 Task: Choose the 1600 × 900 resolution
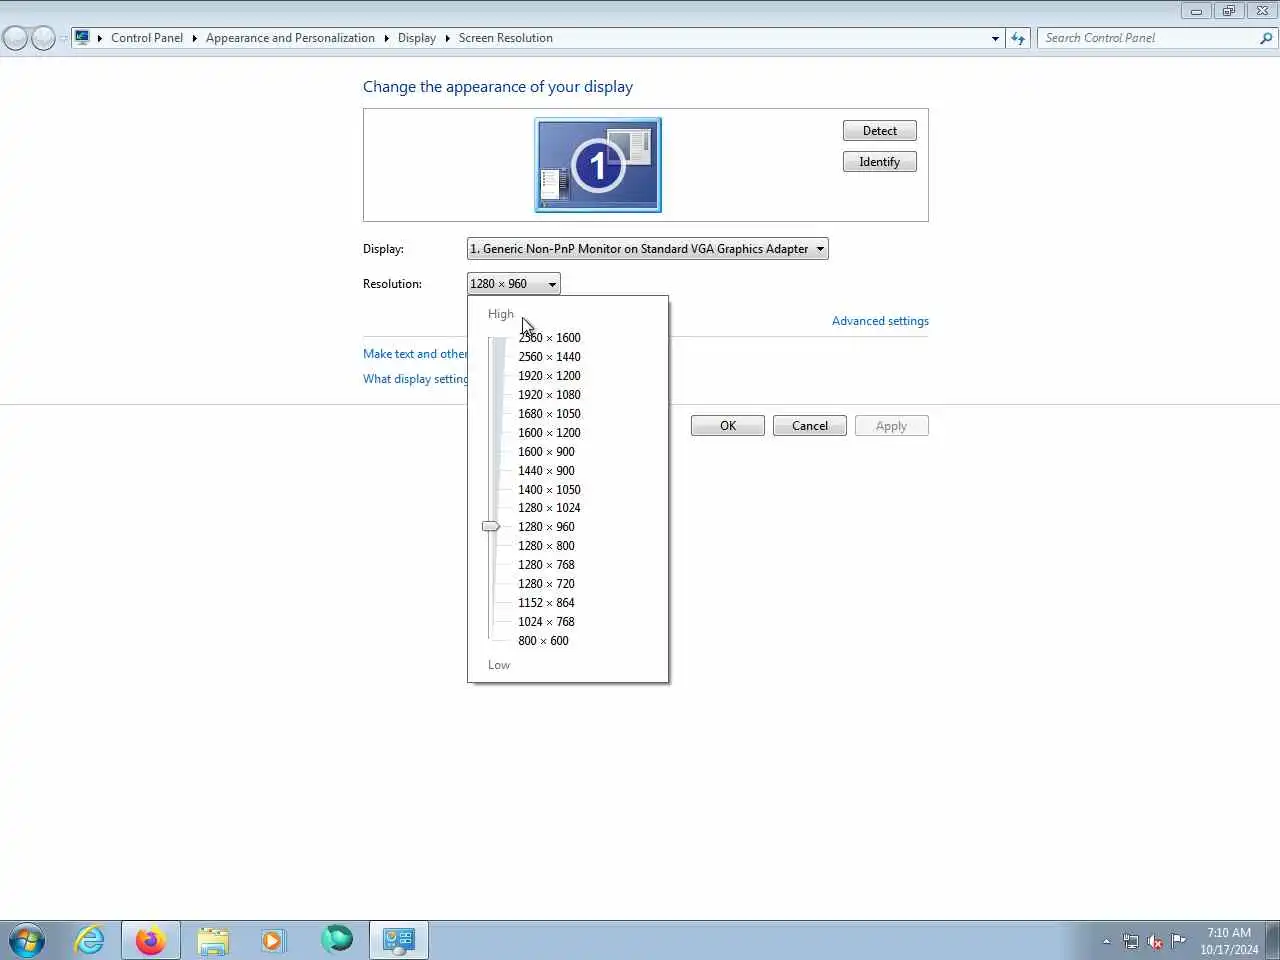click(x=546, y=452)
